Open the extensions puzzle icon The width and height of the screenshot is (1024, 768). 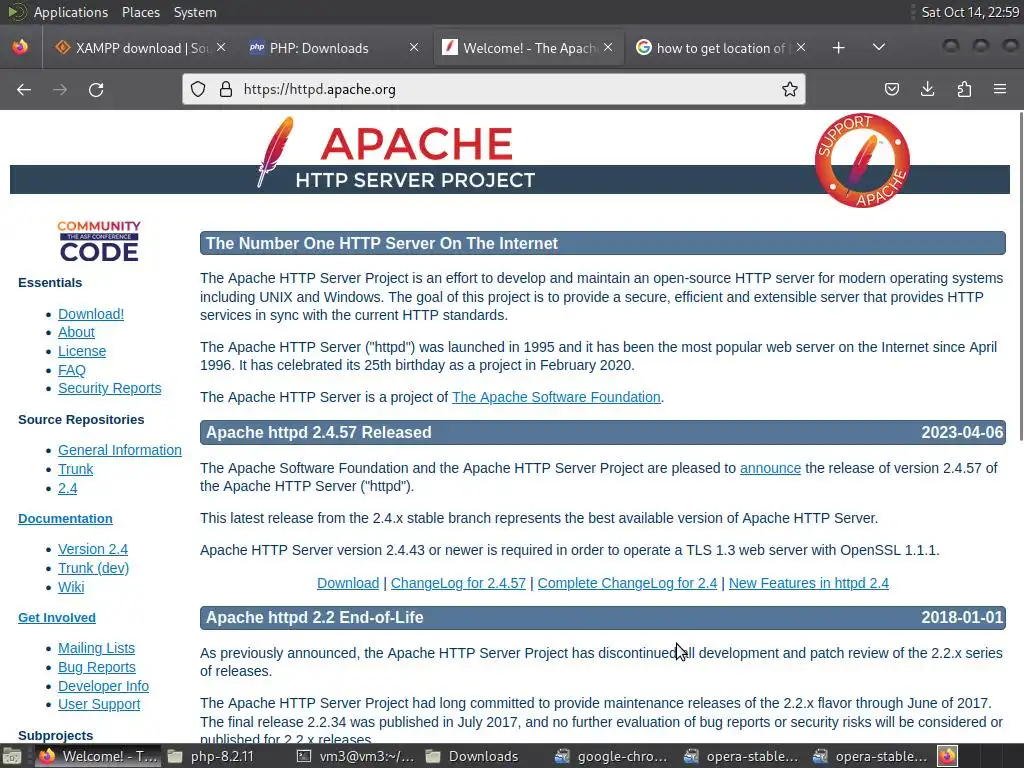coord(964,89)
